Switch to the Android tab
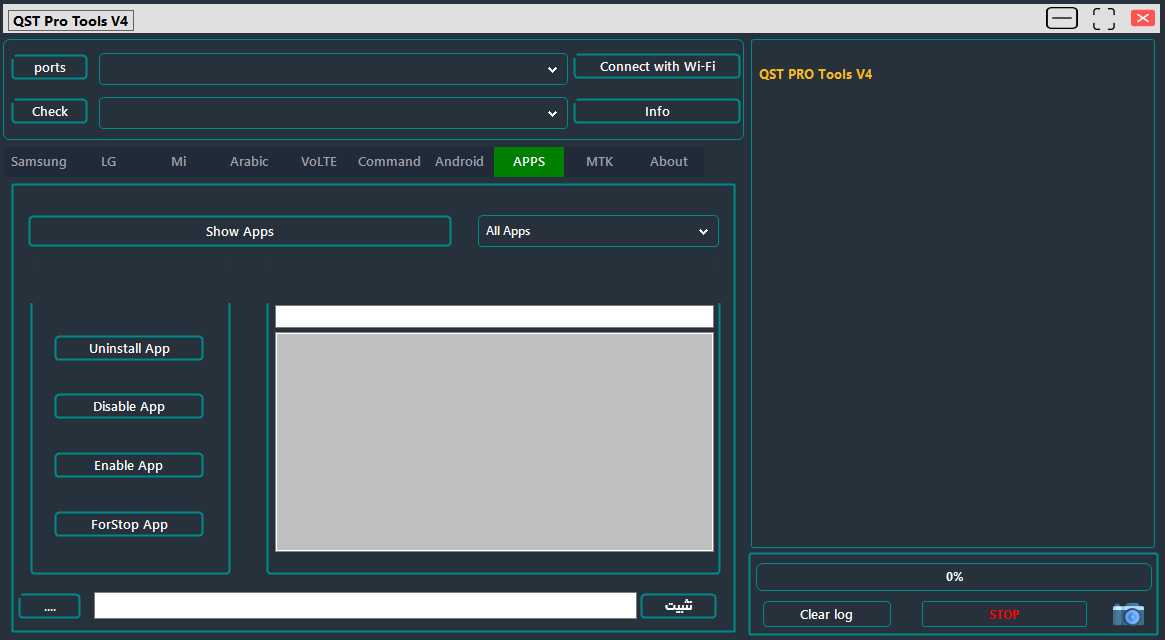 (459, 161)
